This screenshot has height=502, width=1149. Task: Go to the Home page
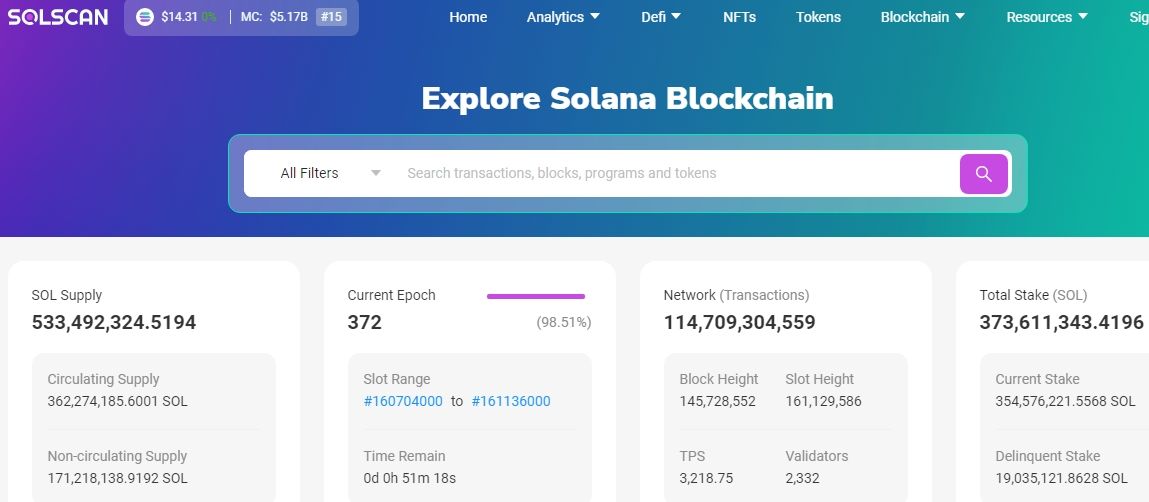468,17
